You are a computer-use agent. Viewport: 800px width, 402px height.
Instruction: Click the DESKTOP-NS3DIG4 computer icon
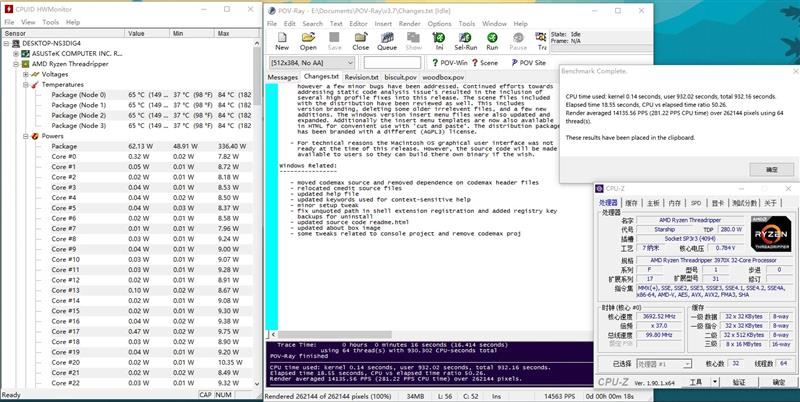(16, 43)
